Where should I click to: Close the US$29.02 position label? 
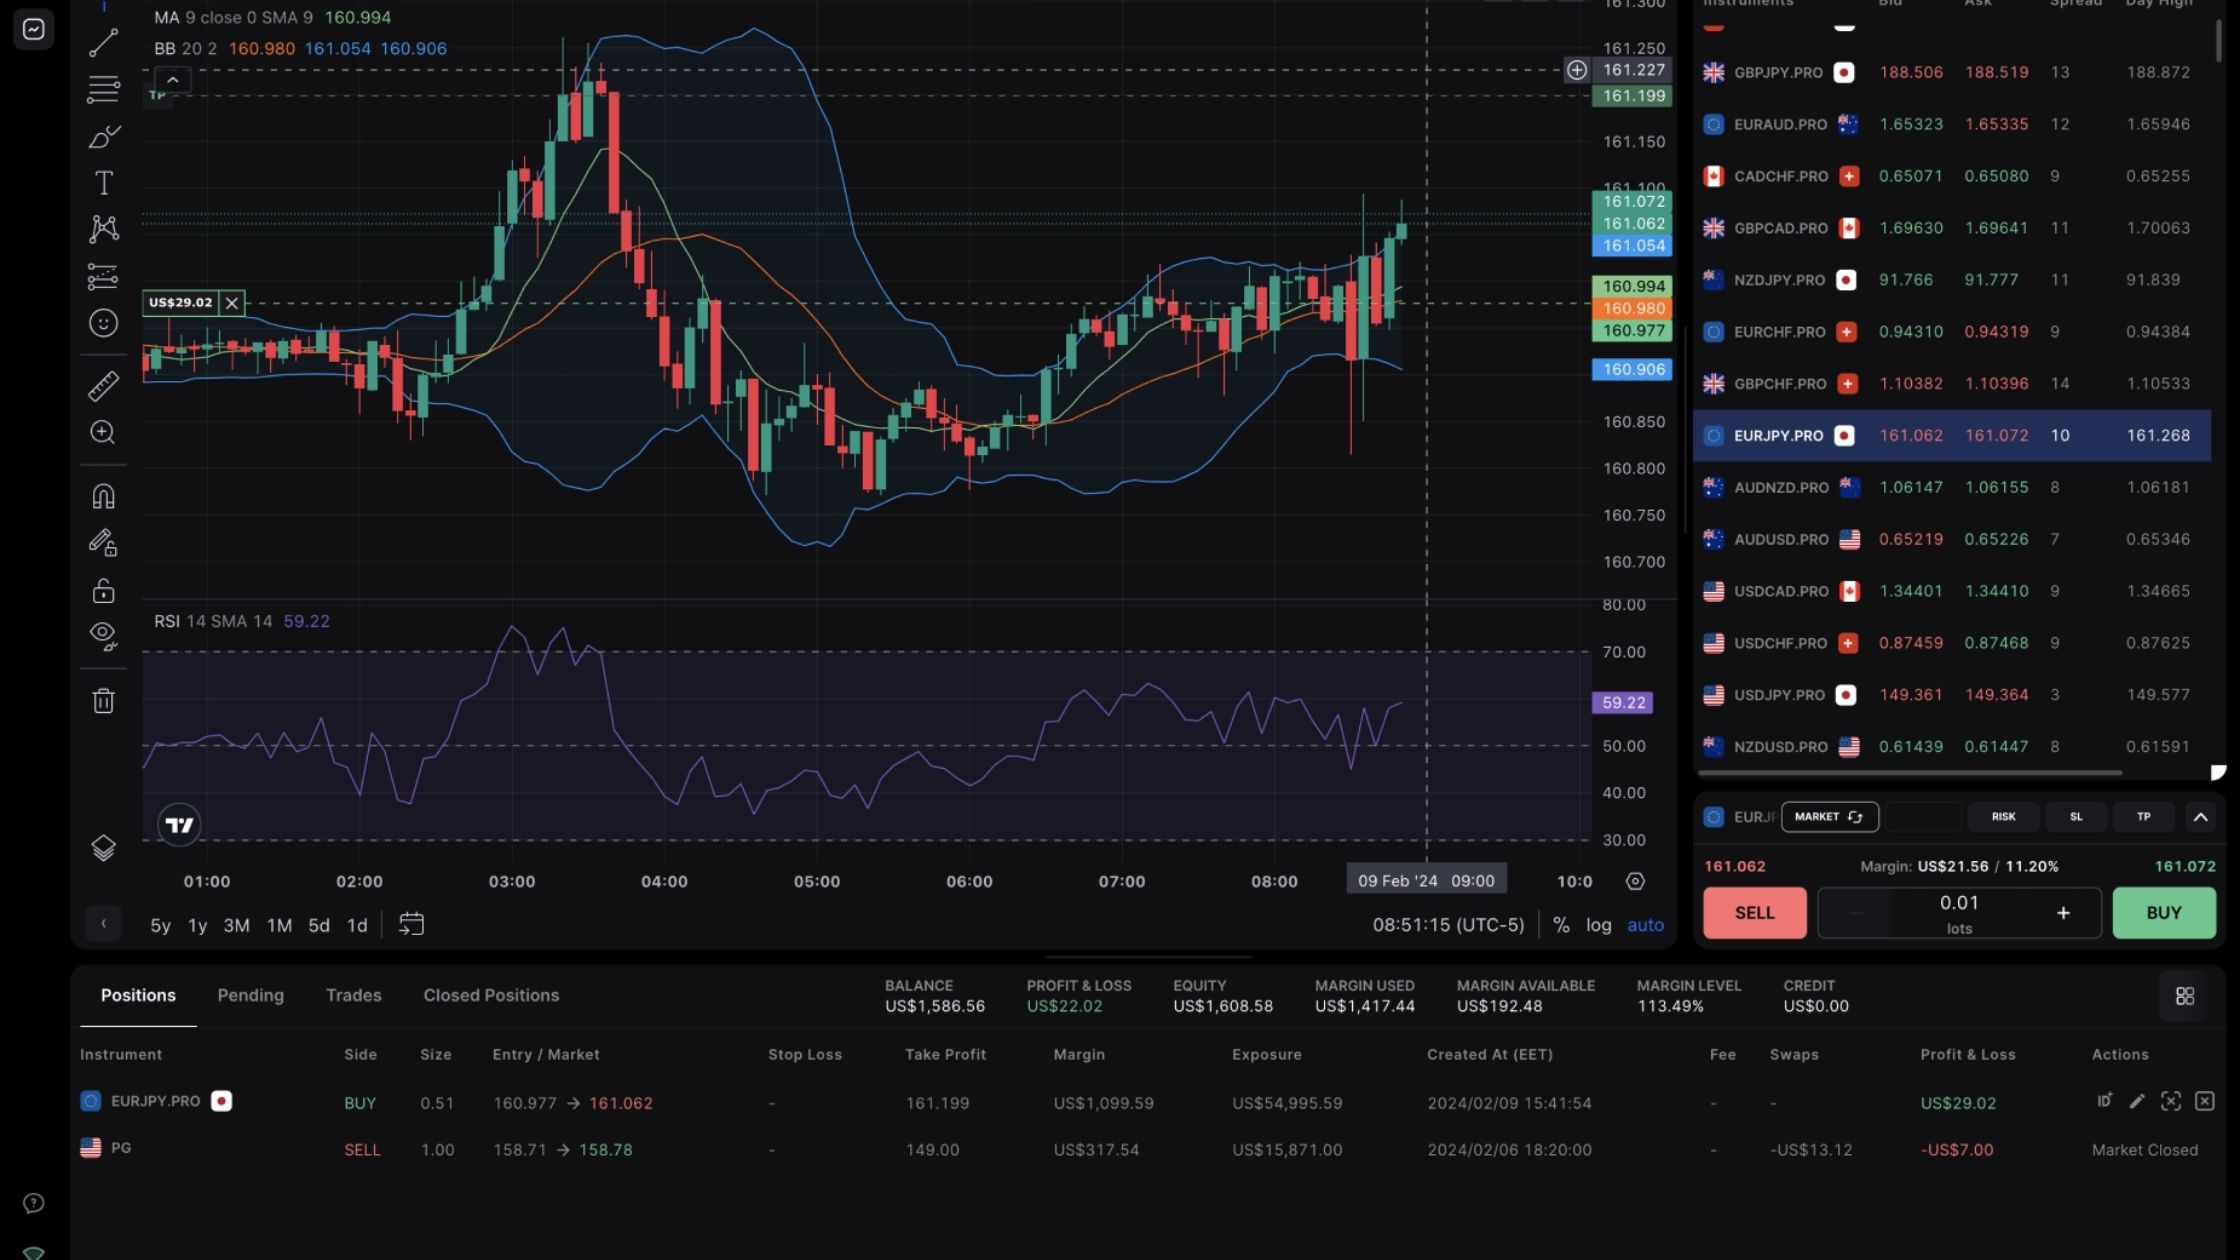pos(231,303)
